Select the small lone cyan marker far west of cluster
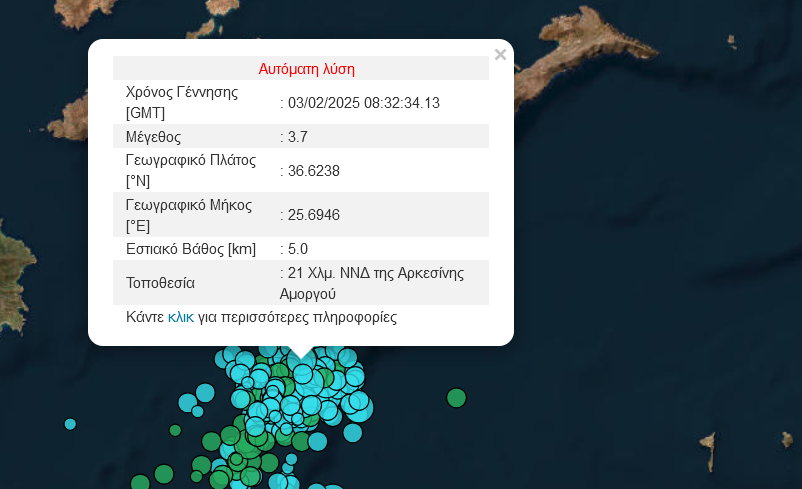This screenshot has height=489, width=802. [70, 424]
